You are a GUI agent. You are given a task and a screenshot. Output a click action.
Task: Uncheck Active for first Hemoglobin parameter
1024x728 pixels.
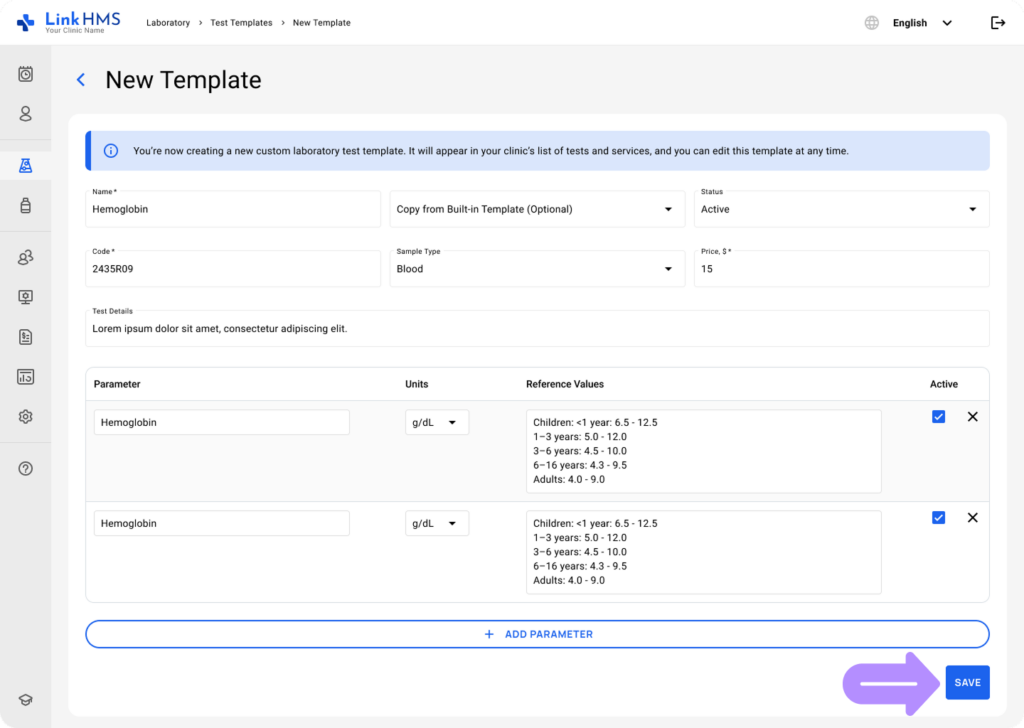tap(938, 417)
